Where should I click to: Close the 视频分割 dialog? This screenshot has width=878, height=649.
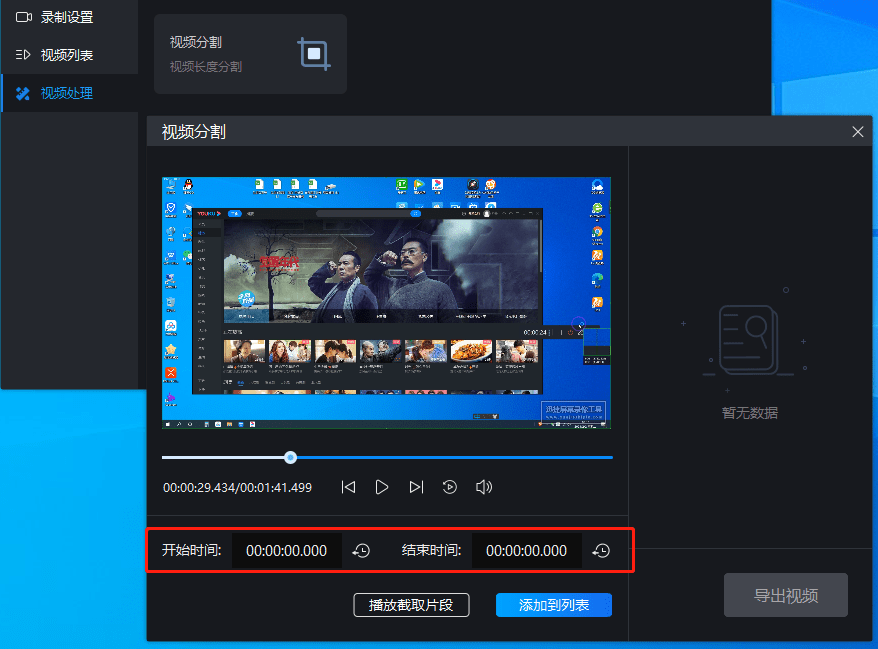(x=857, y=132)
